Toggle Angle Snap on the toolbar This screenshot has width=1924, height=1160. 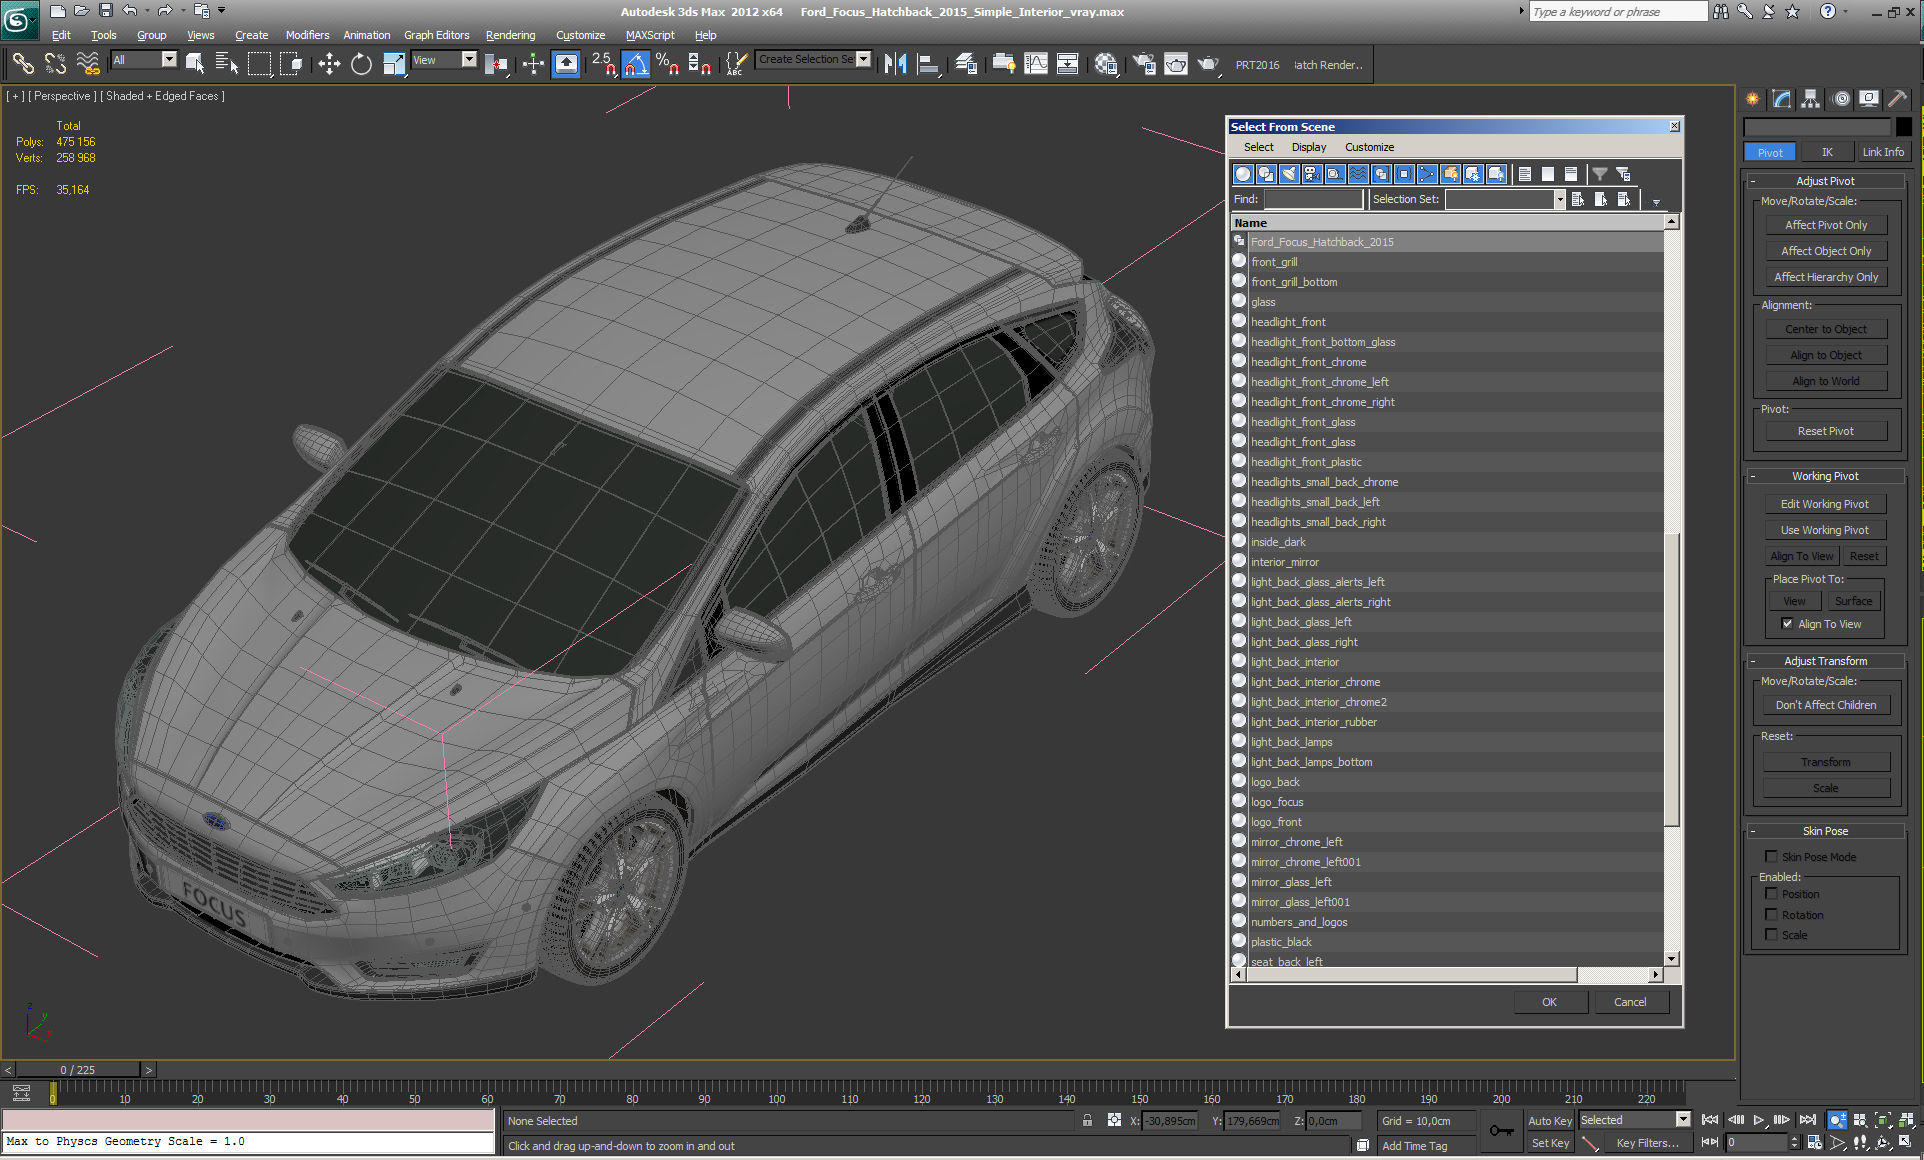pos(636,64)
